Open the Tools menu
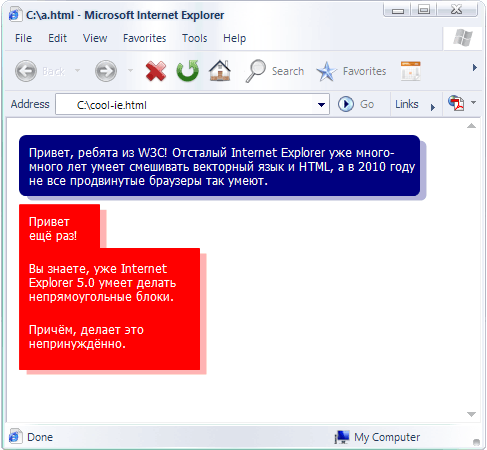Image resolution: width=487 pixels, height=450 pixels. pyautogui.click(x=194, y=38)
